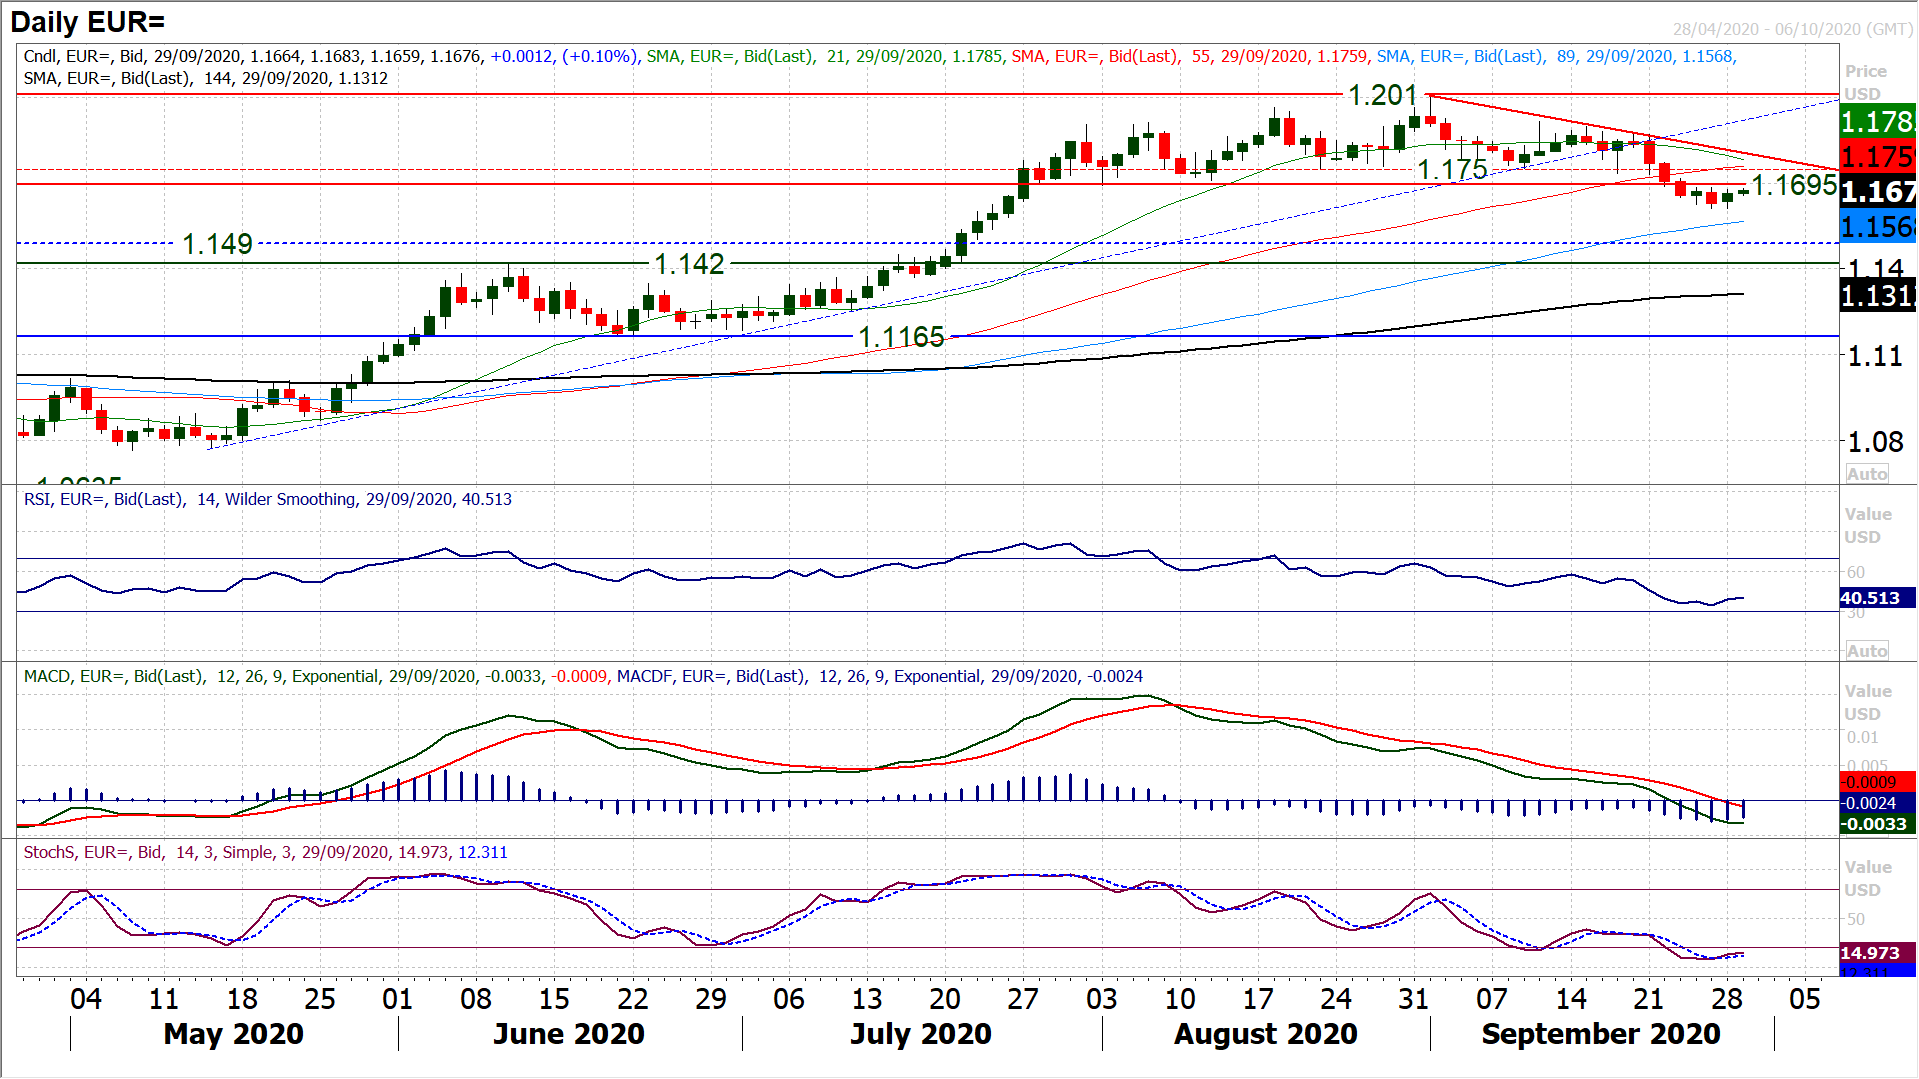Screen dimensions: 1919x1079
Task: Click the Auto button in the RSI panel
Action: click(1866, 651)
